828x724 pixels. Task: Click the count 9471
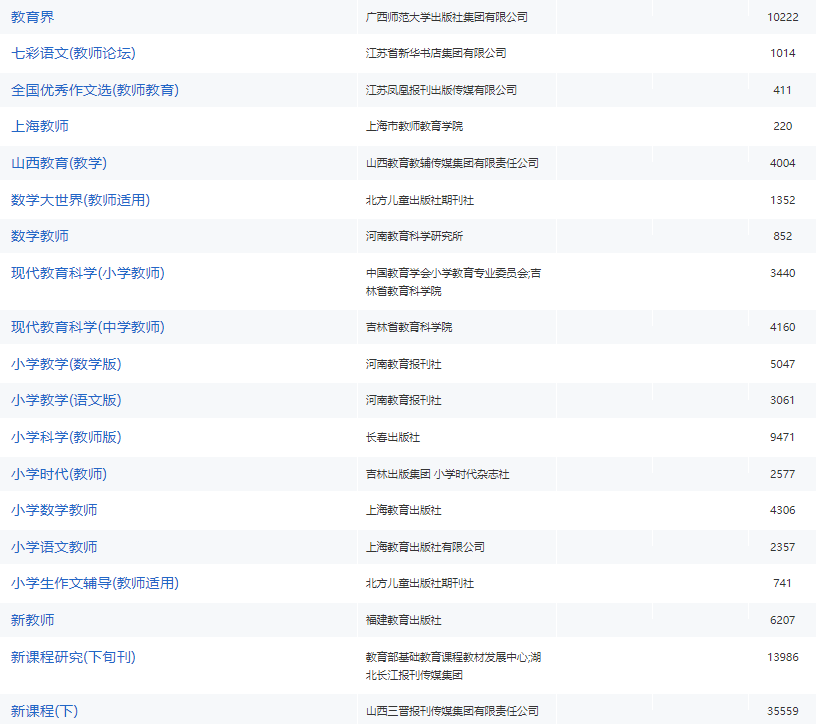(x=783, y=437)
